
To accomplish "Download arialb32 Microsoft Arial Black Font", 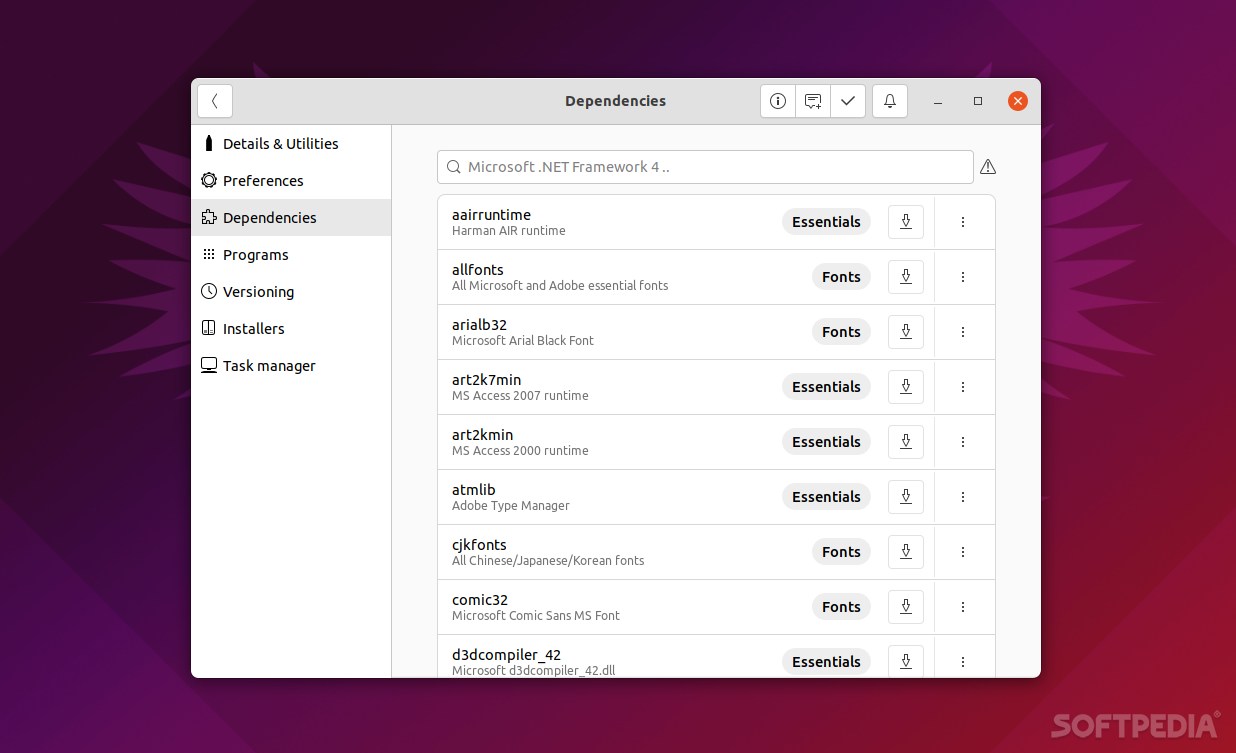I will [906, 332].
